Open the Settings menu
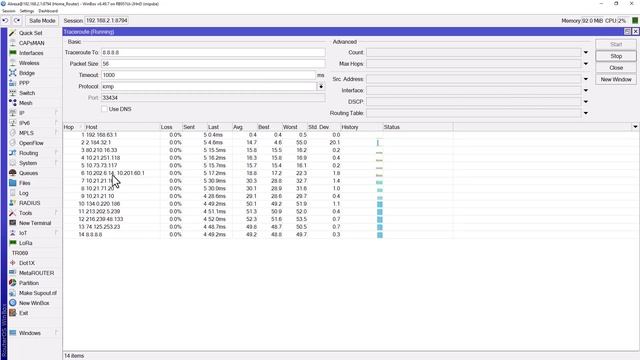 point(27,11)
